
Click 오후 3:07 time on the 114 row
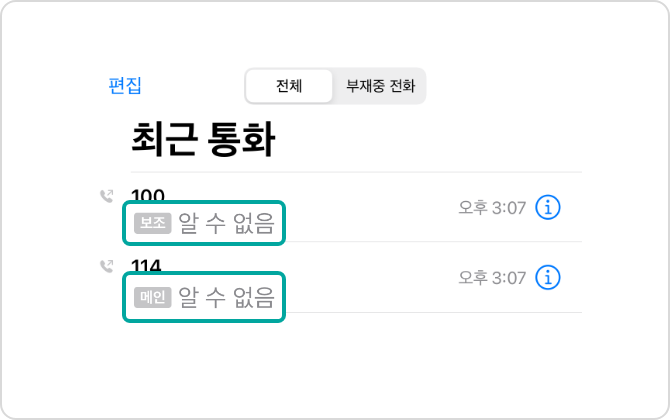[491, 277]
